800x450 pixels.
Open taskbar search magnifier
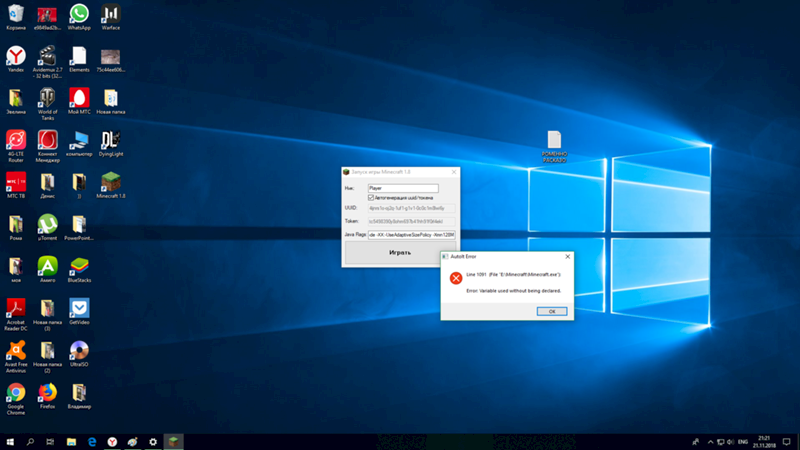tap(30, 442)
